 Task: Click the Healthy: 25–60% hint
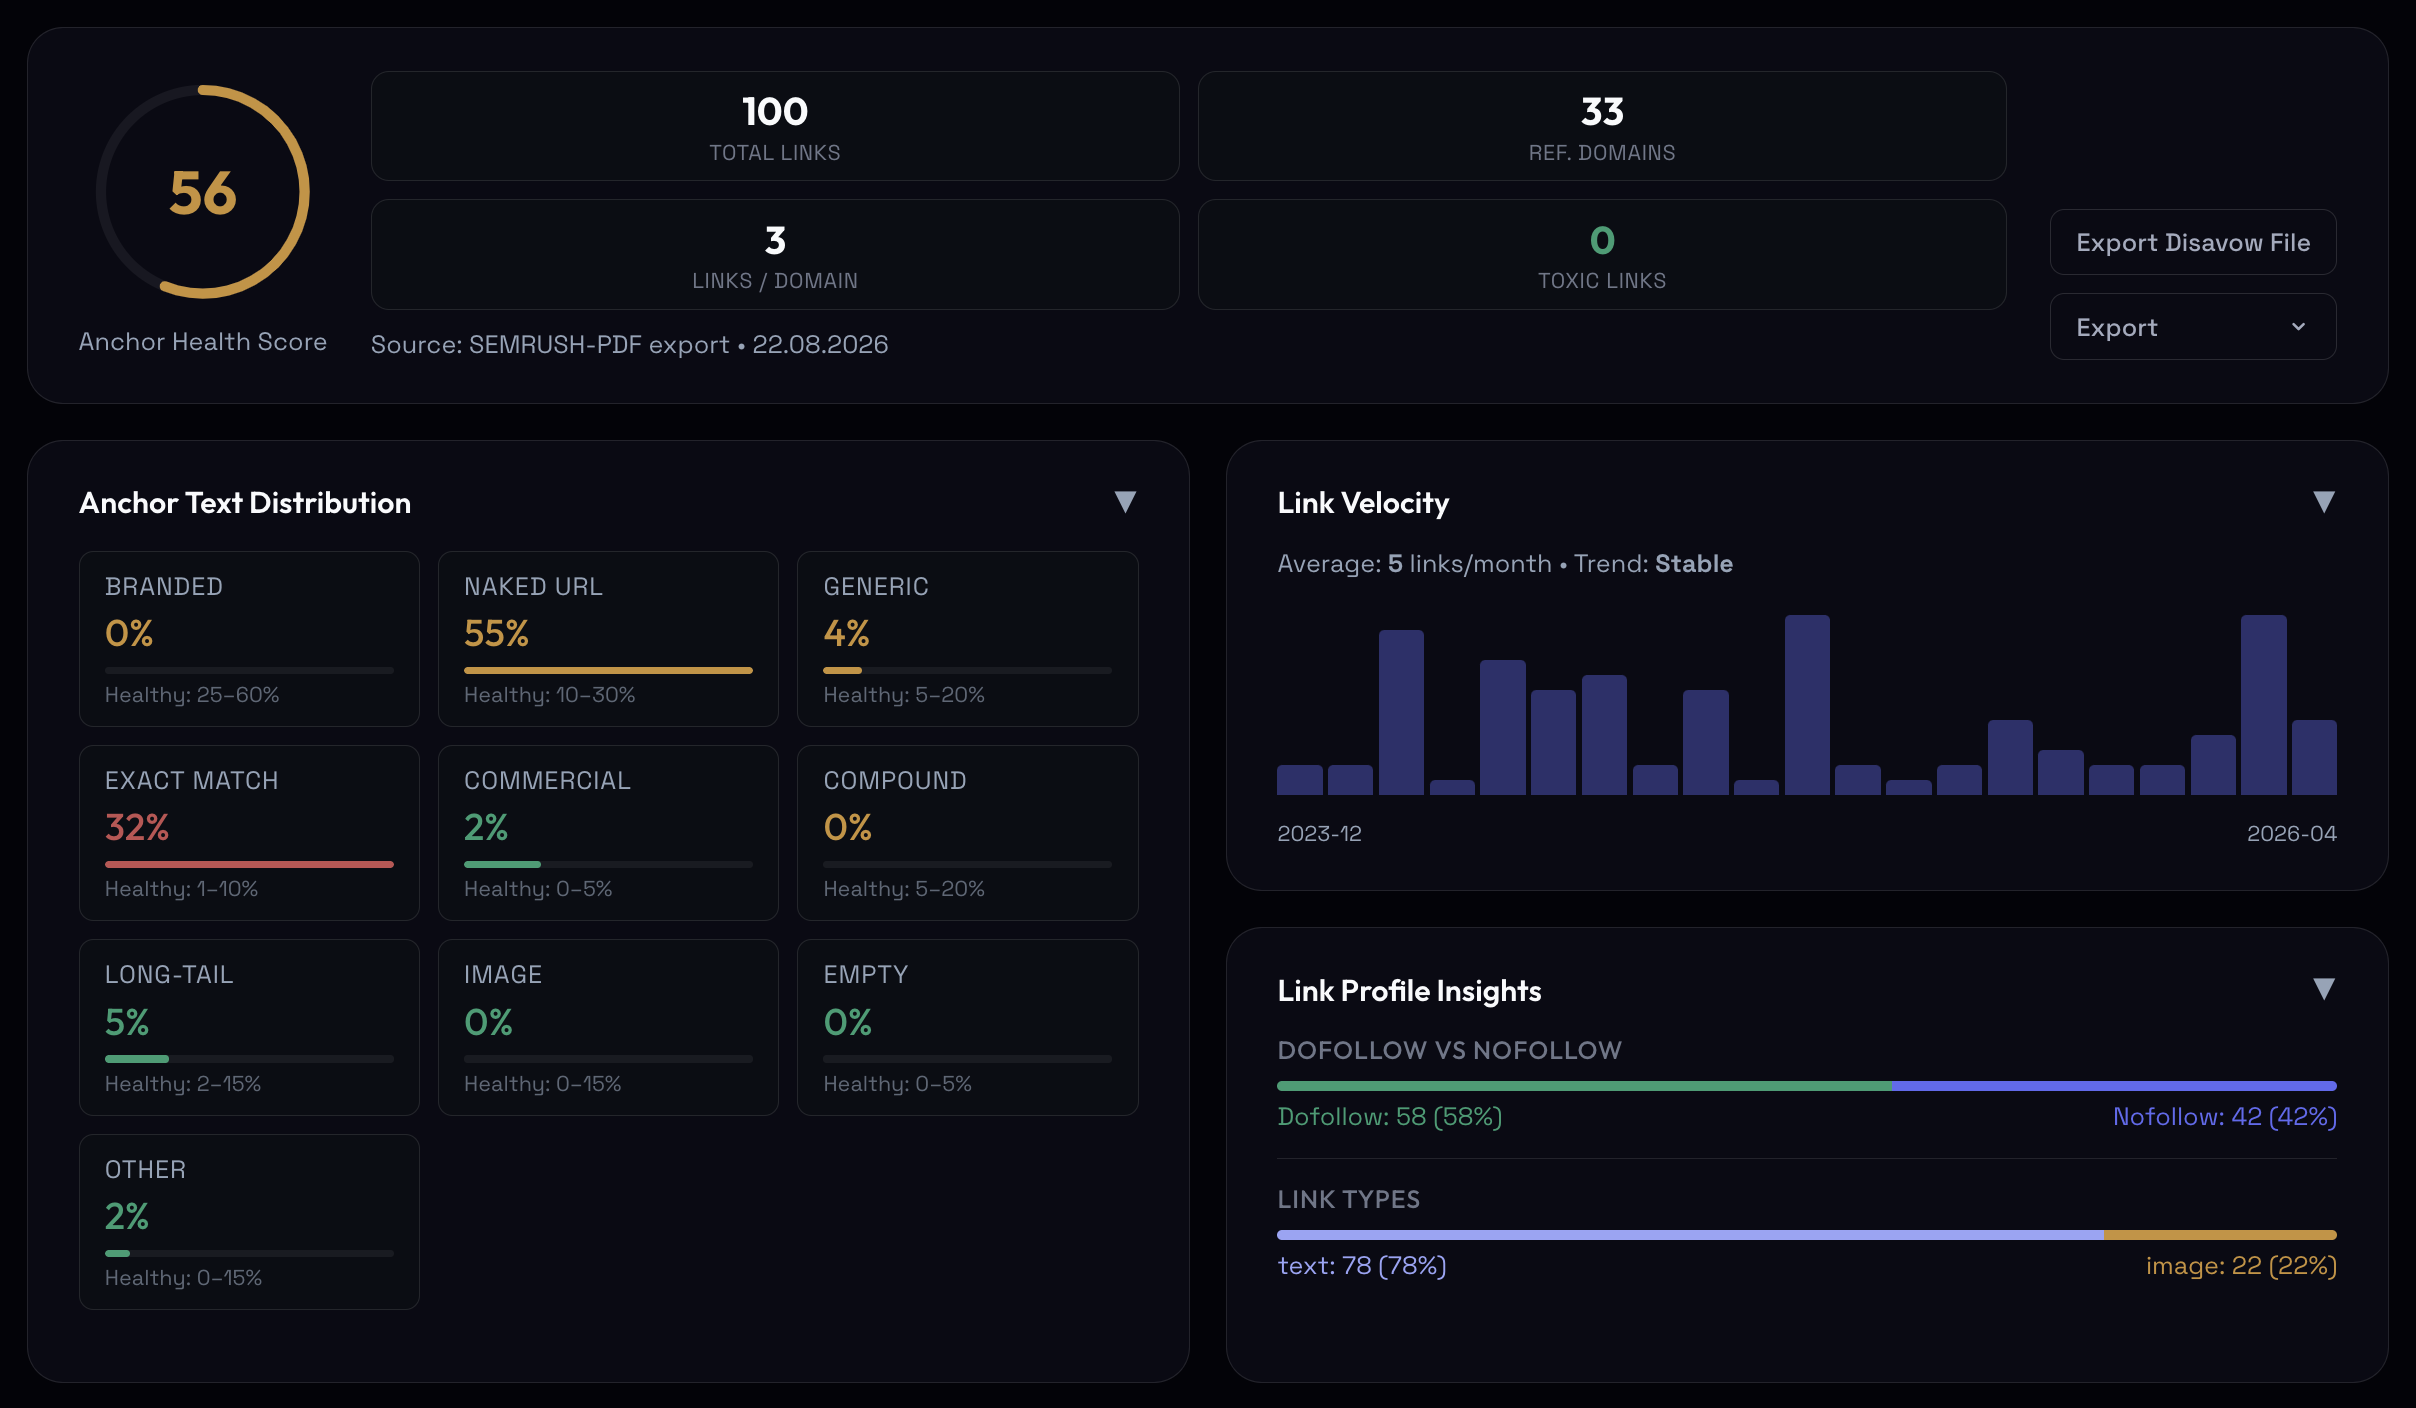click(x=192, y=694)
